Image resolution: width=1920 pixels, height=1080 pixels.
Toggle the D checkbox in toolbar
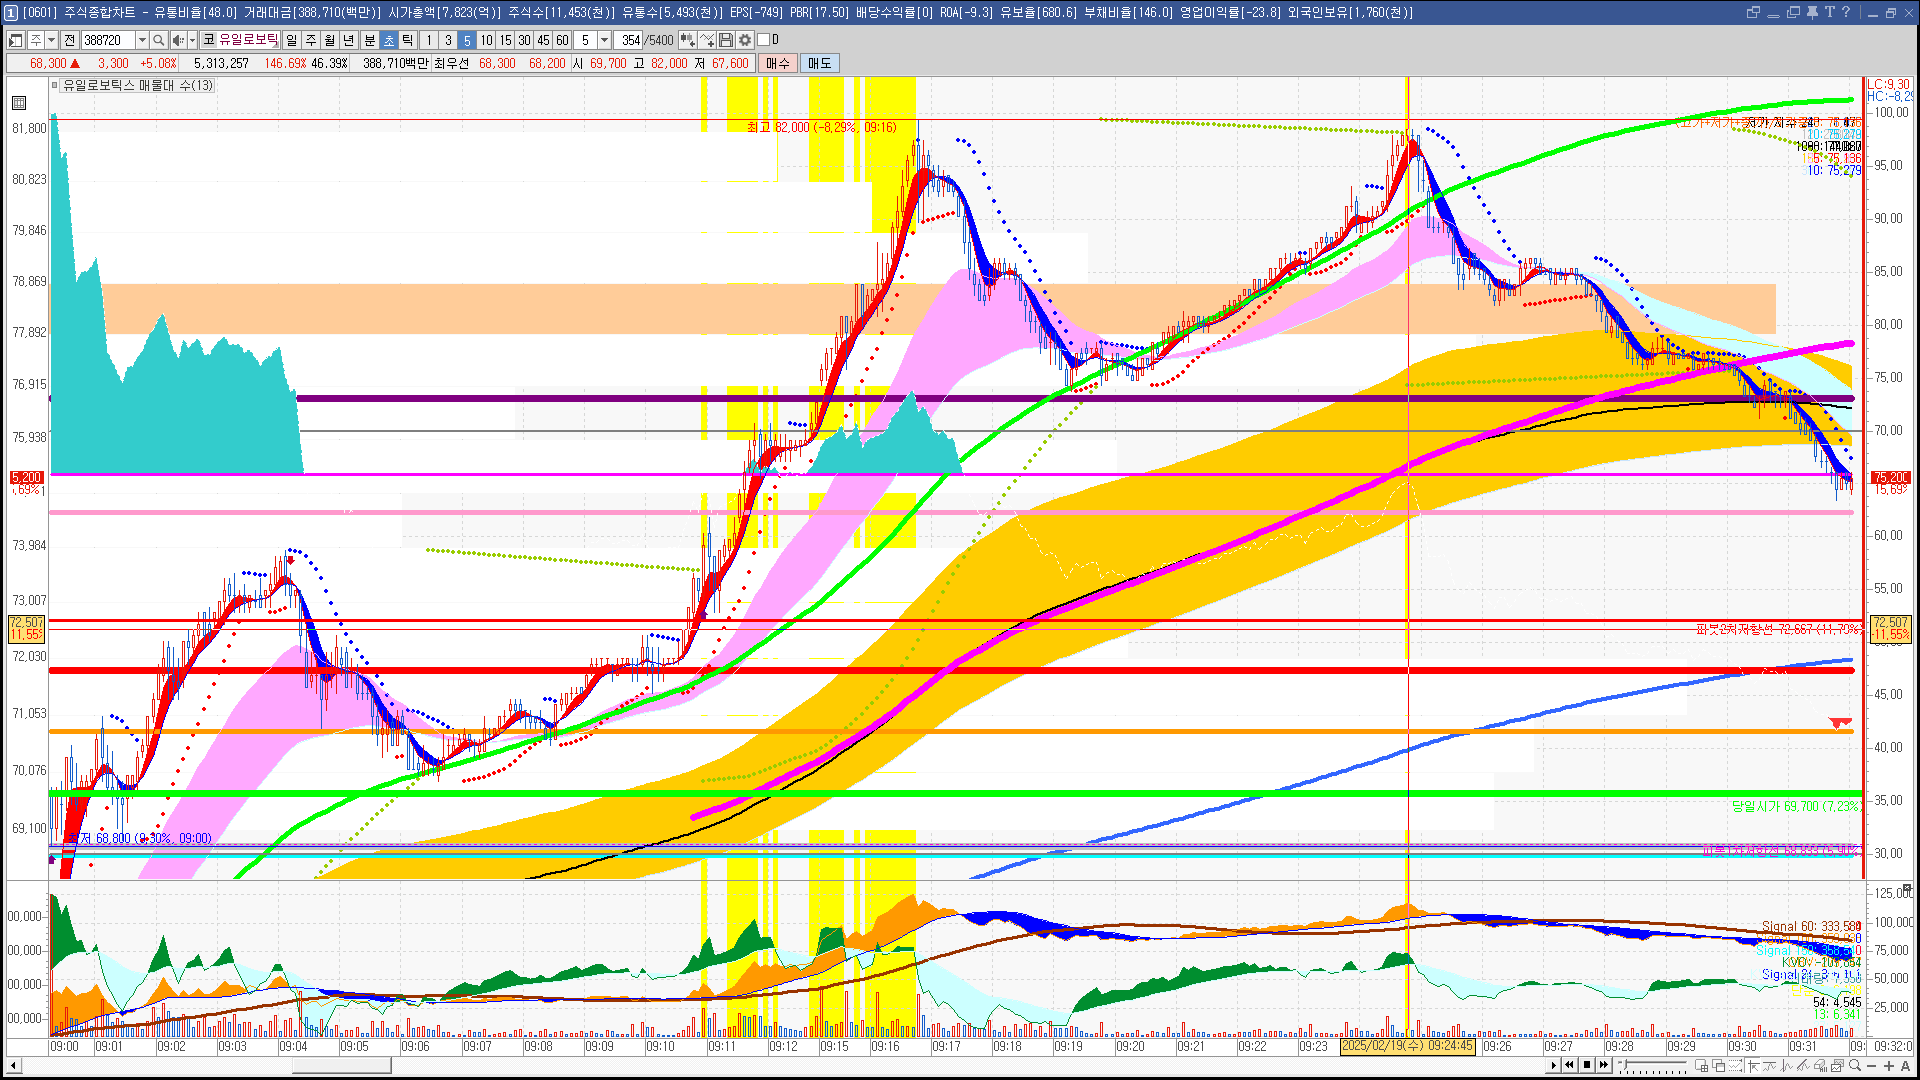[763, 40]
